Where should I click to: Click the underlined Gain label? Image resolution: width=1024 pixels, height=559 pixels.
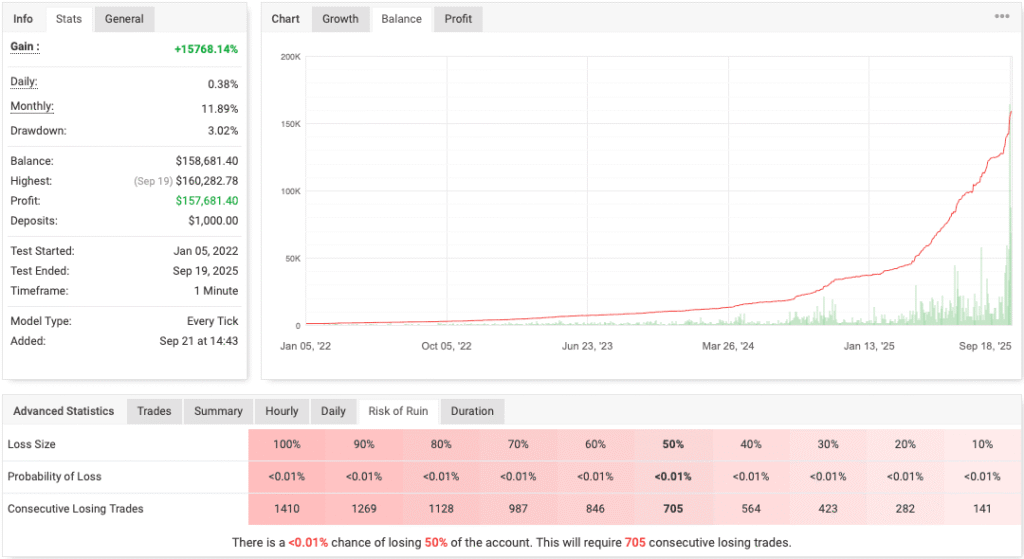(25, 47)
